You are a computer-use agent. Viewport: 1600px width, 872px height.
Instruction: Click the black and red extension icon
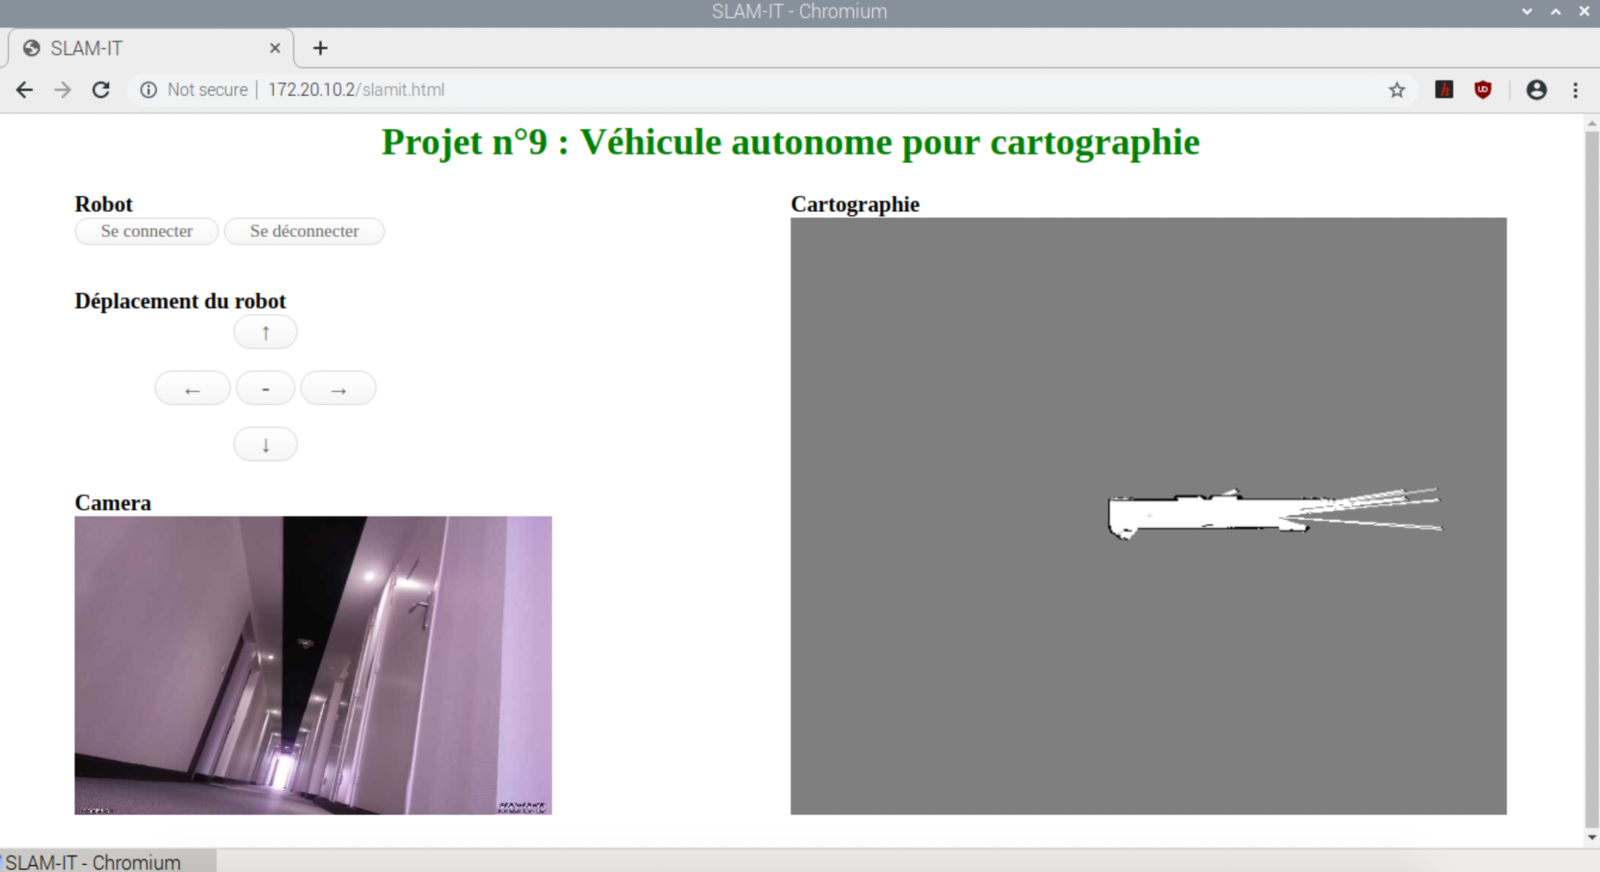click(x=1444, y=90)
